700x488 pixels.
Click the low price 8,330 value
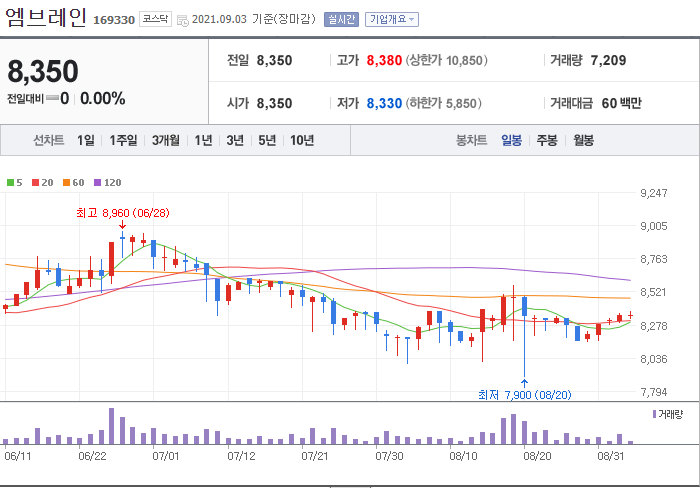tap(384, 103)
